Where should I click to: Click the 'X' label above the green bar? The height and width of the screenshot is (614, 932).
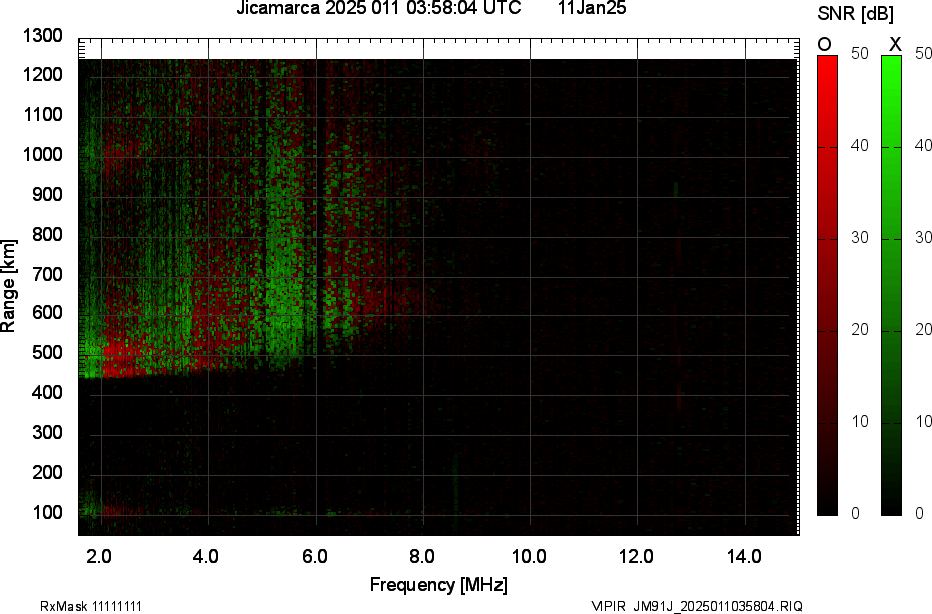click(895, 45)
